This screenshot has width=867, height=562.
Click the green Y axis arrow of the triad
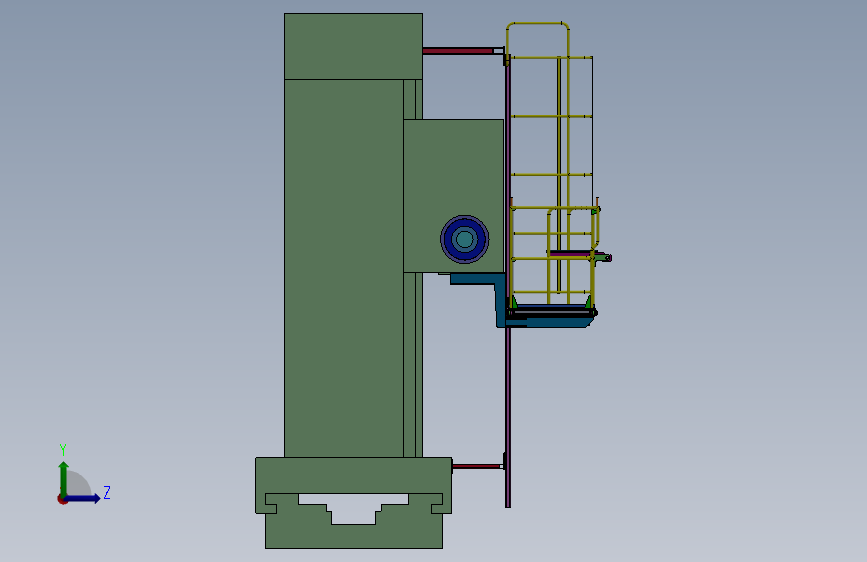[64, 478]
